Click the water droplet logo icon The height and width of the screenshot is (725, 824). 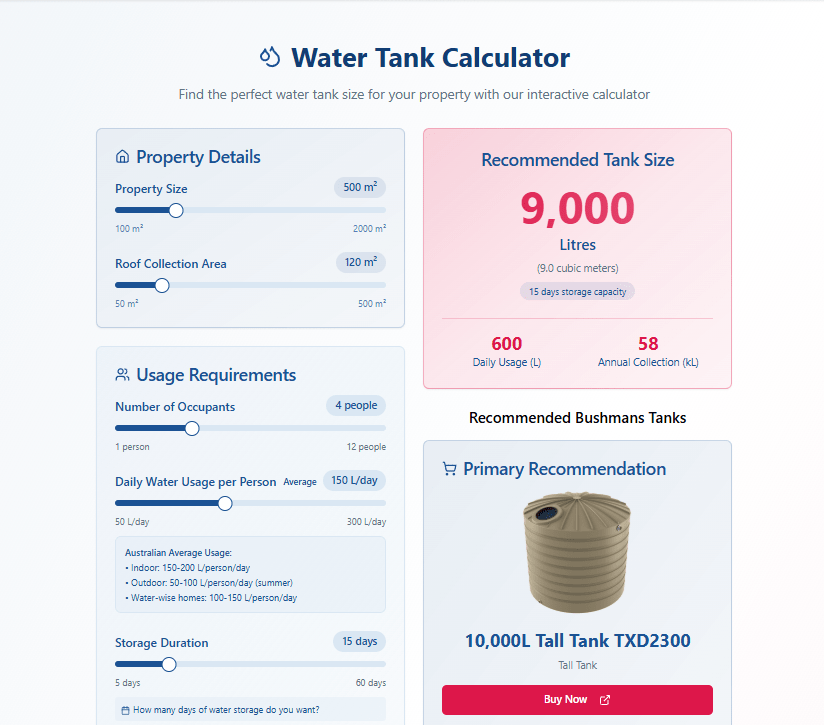(x=269, y=58)
